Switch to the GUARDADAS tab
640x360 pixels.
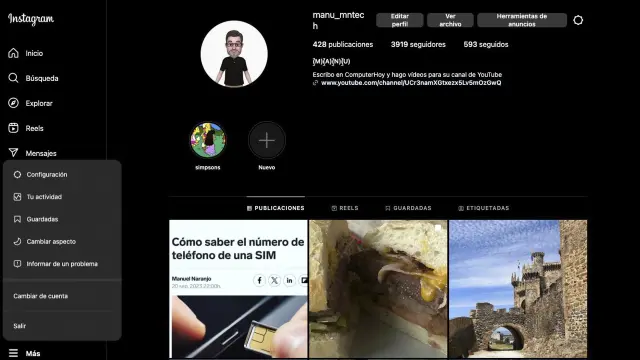click(408, 208)
